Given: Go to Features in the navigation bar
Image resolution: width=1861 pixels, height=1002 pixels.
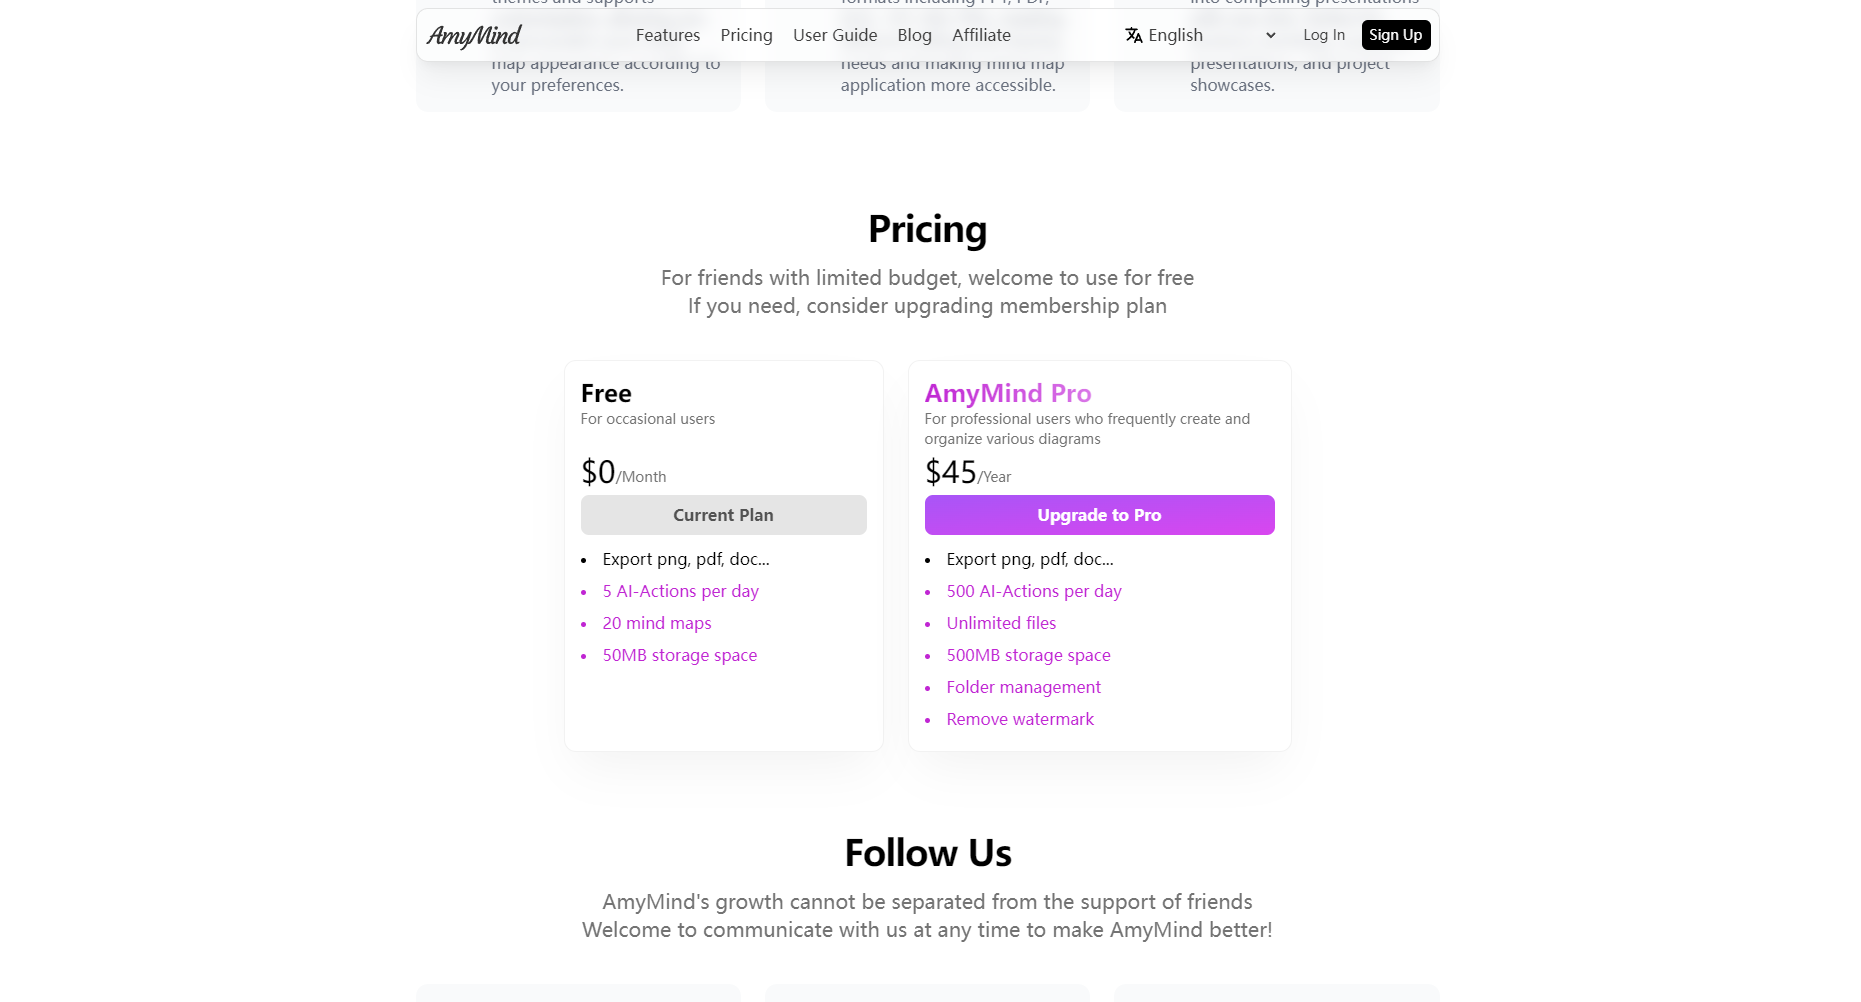Looking at the screenshot, I should click(667, 35).
